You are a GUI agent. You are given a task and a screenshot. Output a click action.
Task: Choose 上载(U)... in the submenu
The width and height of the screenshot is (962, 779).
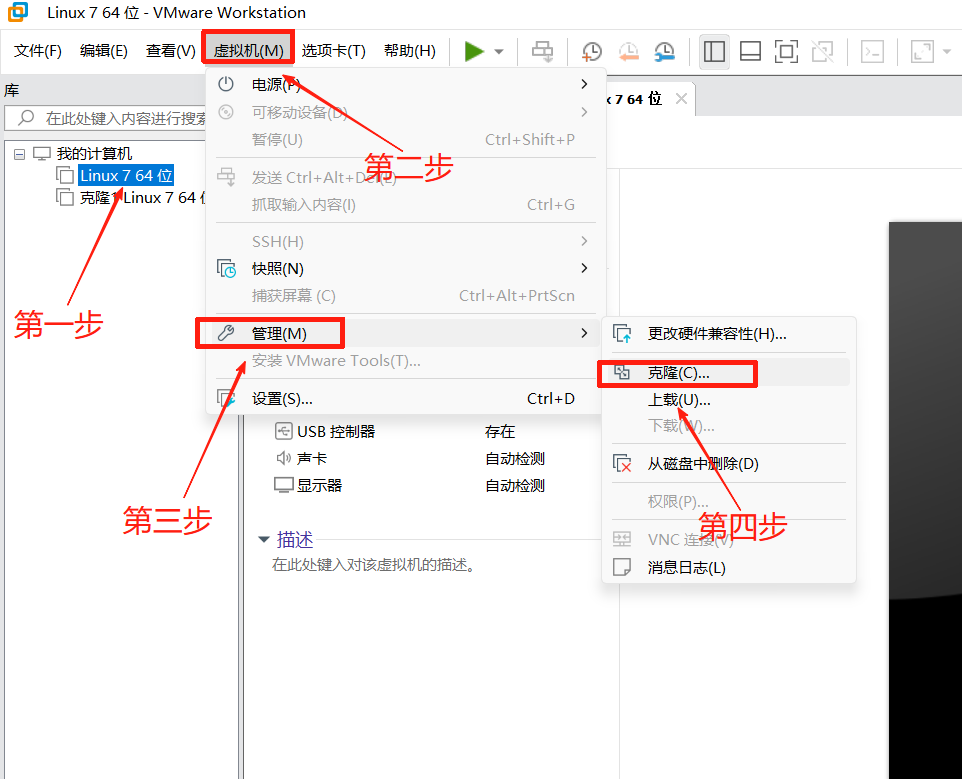tap(729, 400)
